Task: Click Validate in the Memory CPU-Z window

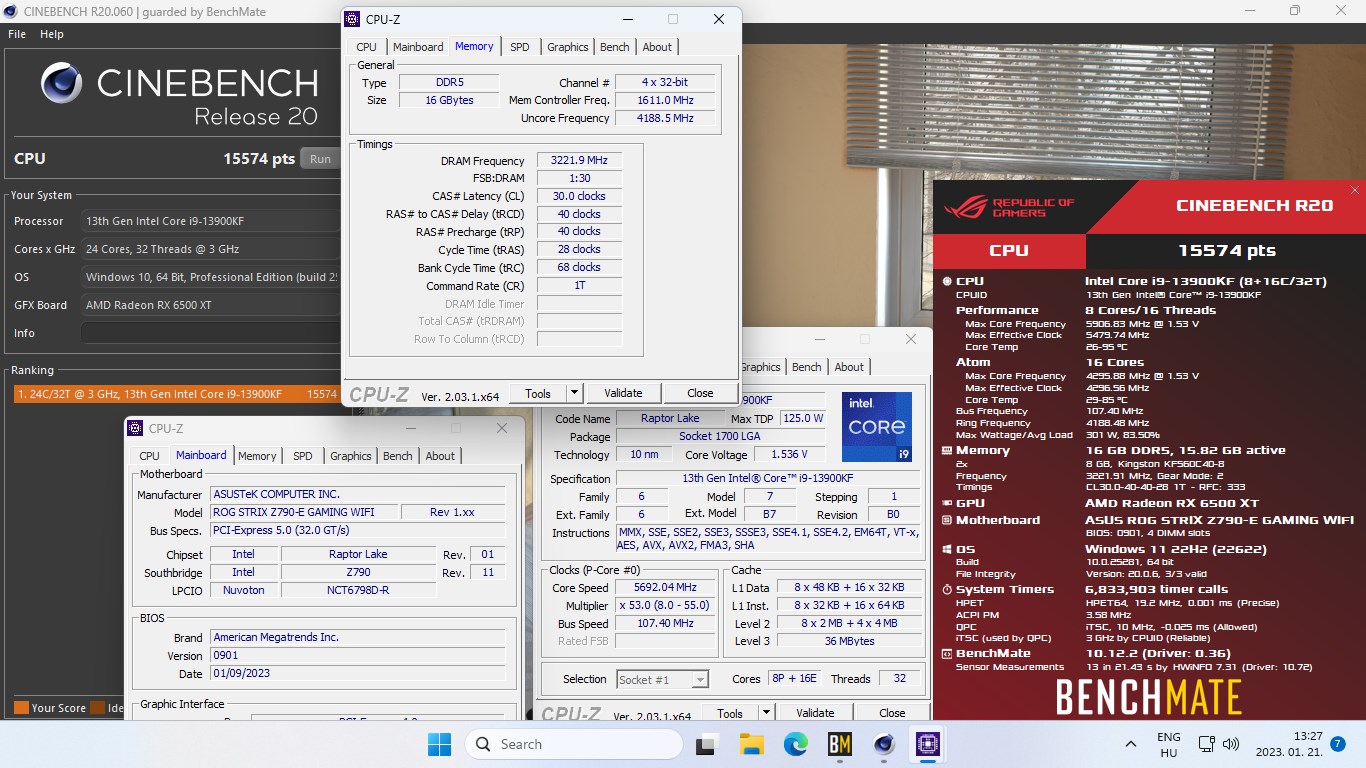Action: click(623, 393)
